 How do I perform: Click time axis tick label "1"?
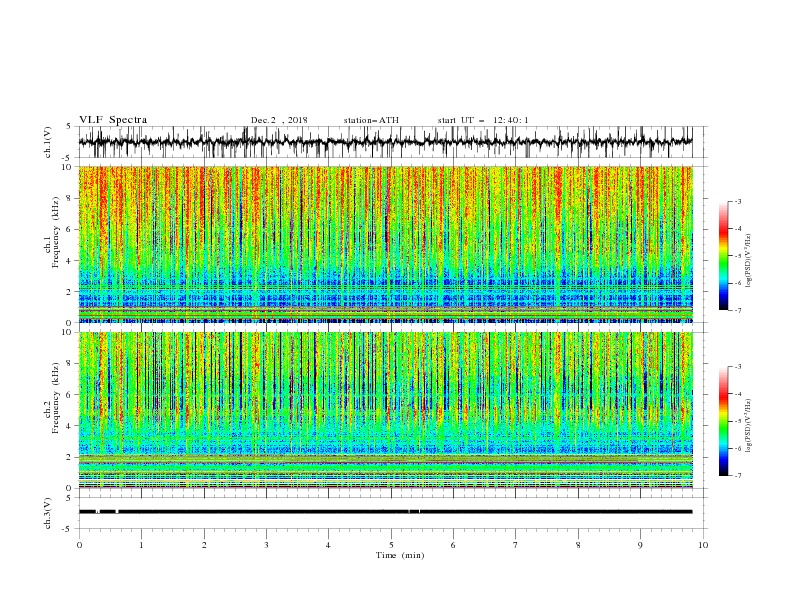(141, 545)
